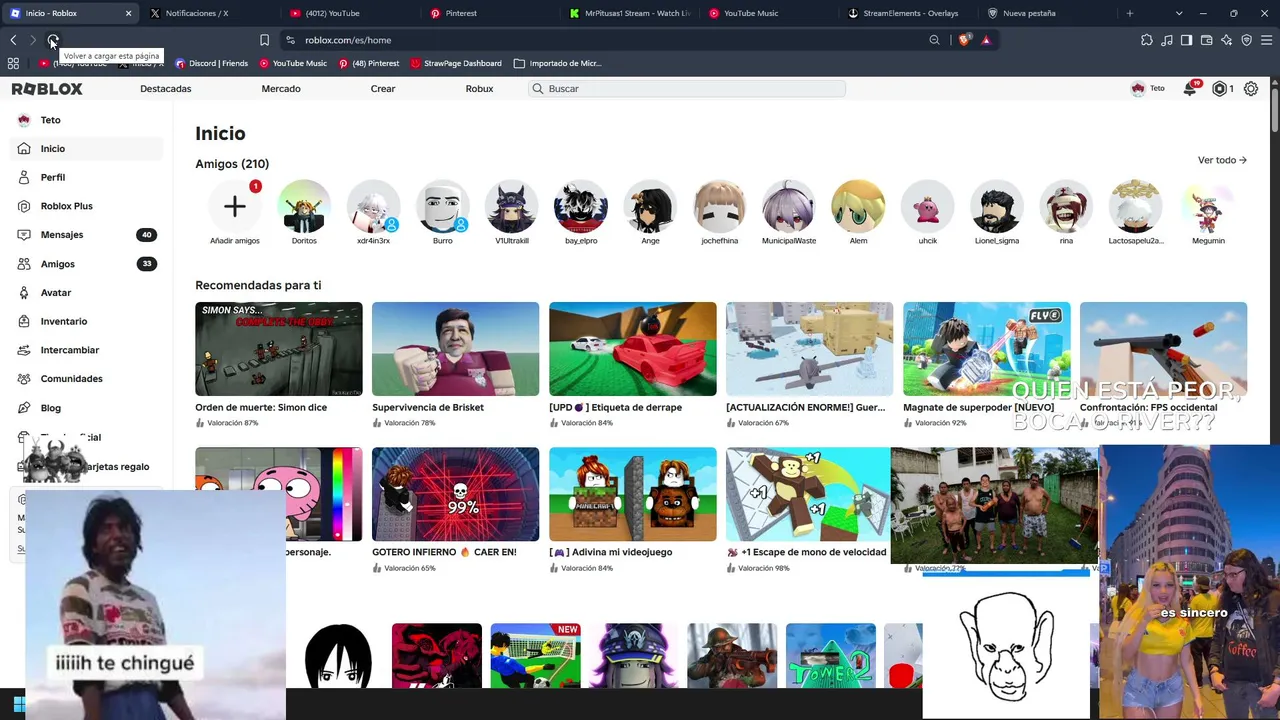Open the Mensajes icon in sidebar

click(x=24, y=235)
